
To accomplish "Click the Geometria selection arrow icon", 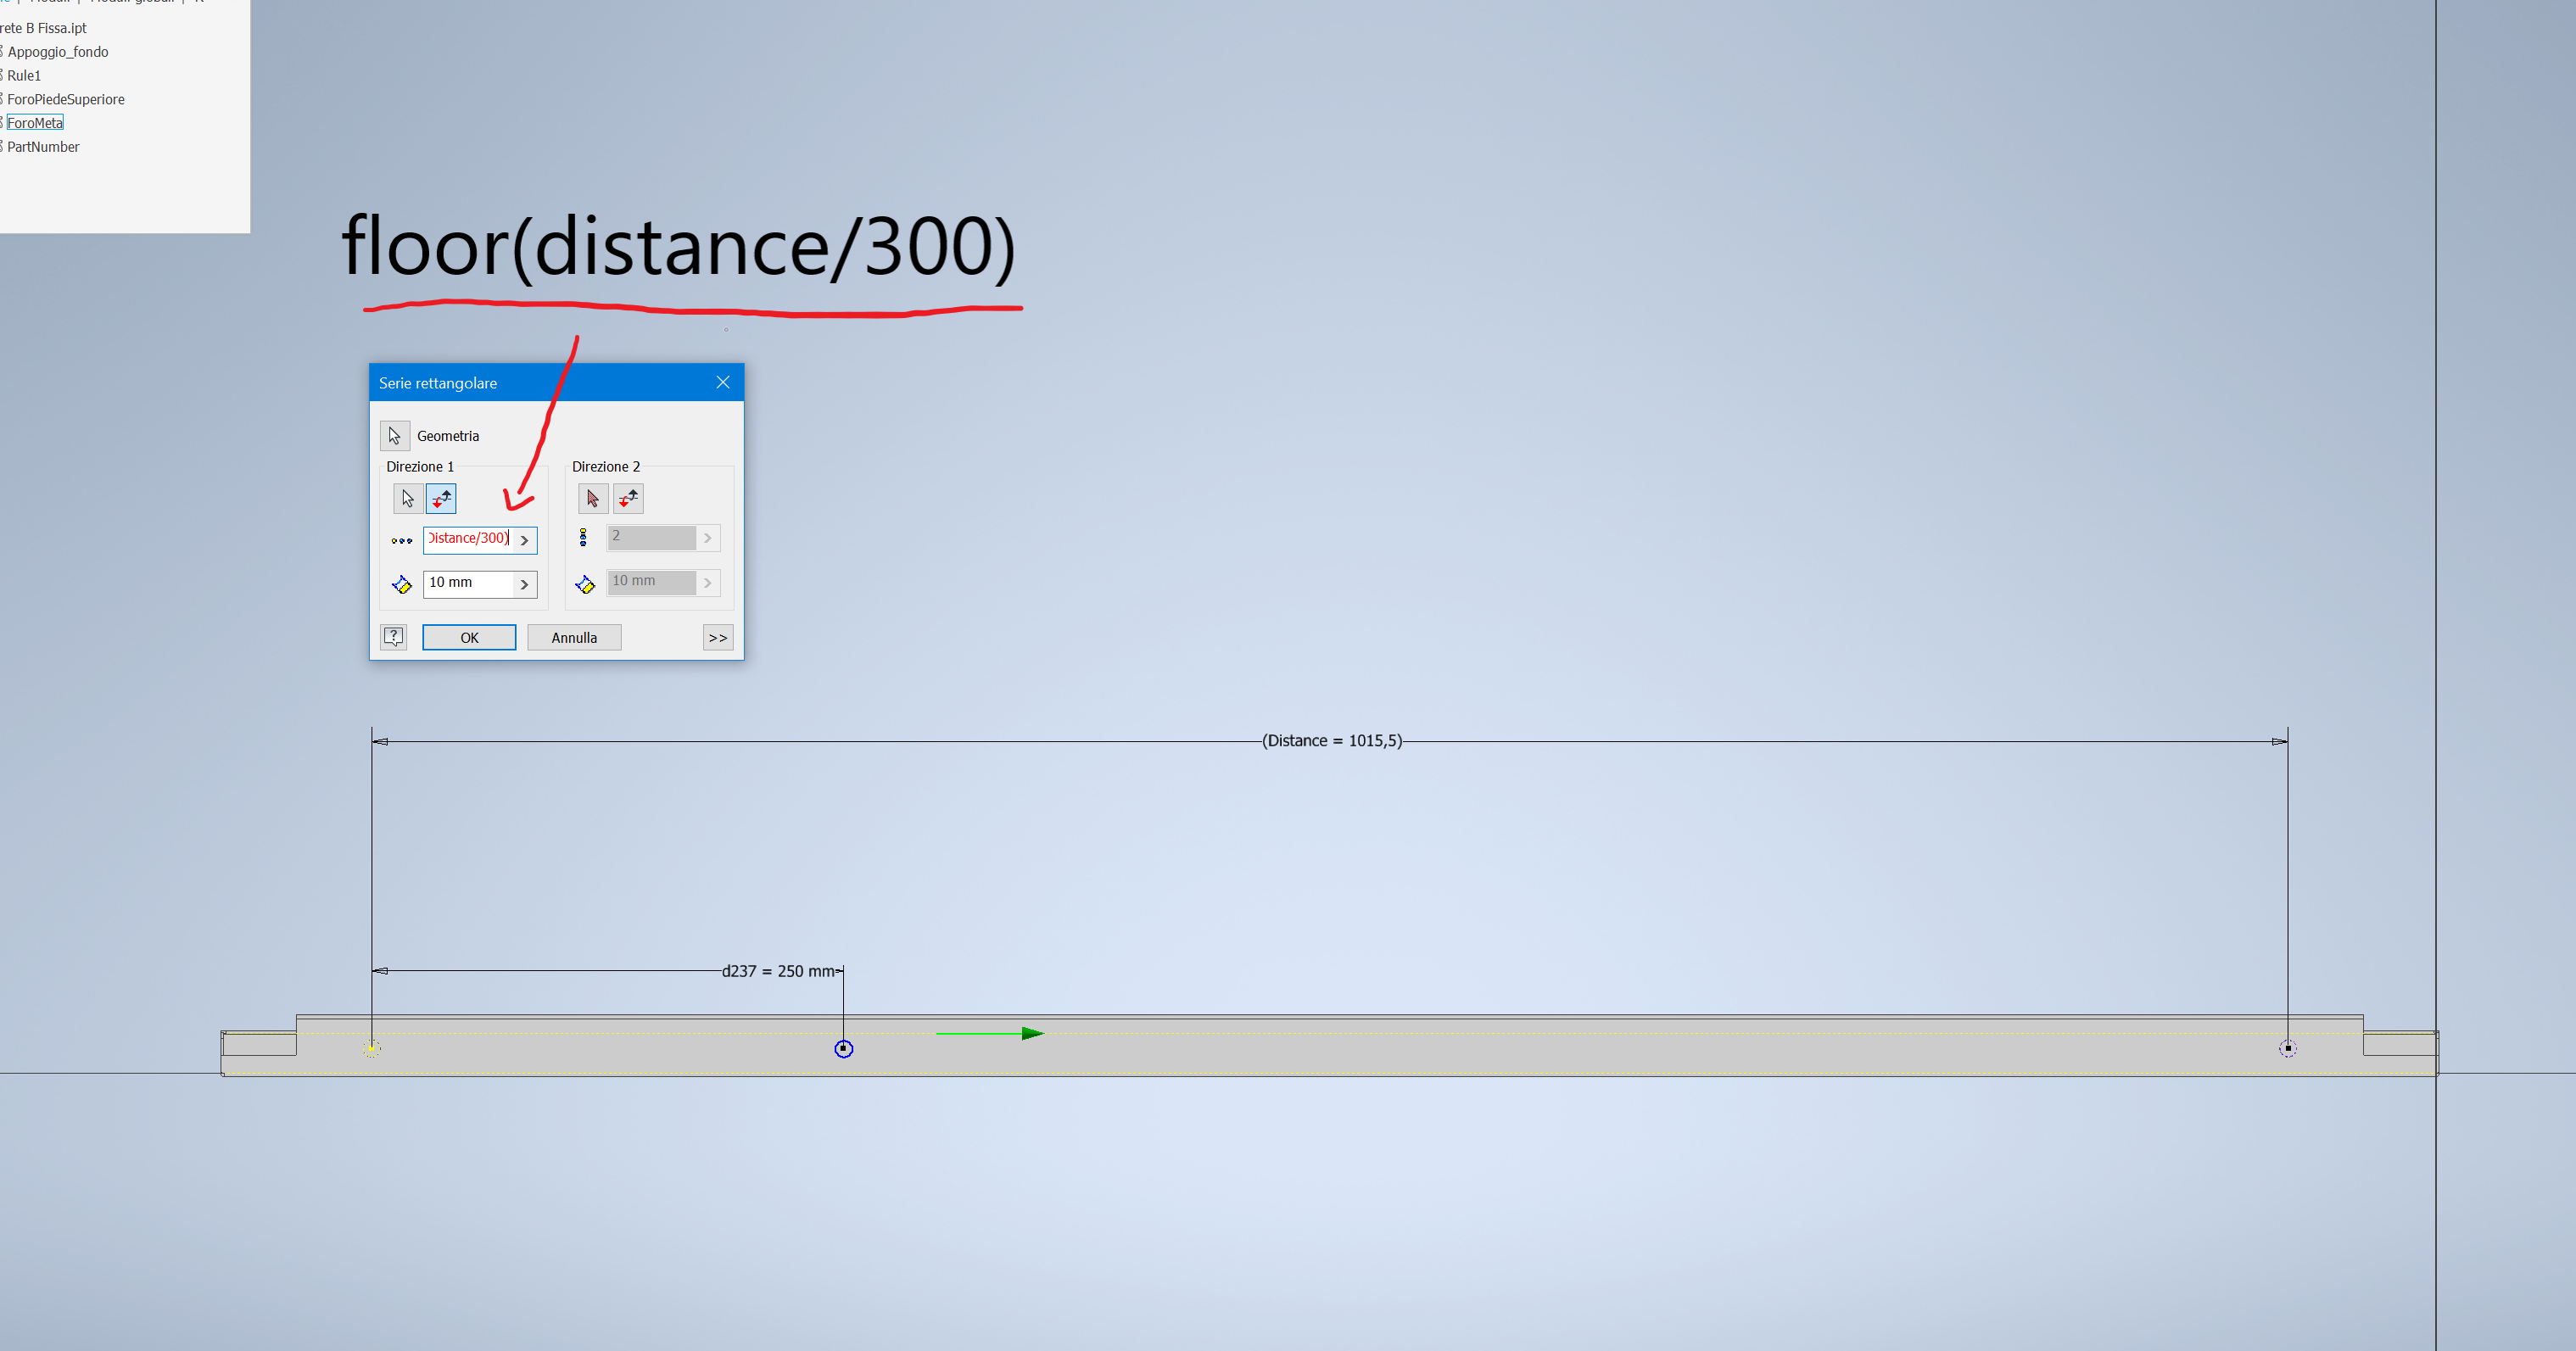I will click(x=395, y=435).
